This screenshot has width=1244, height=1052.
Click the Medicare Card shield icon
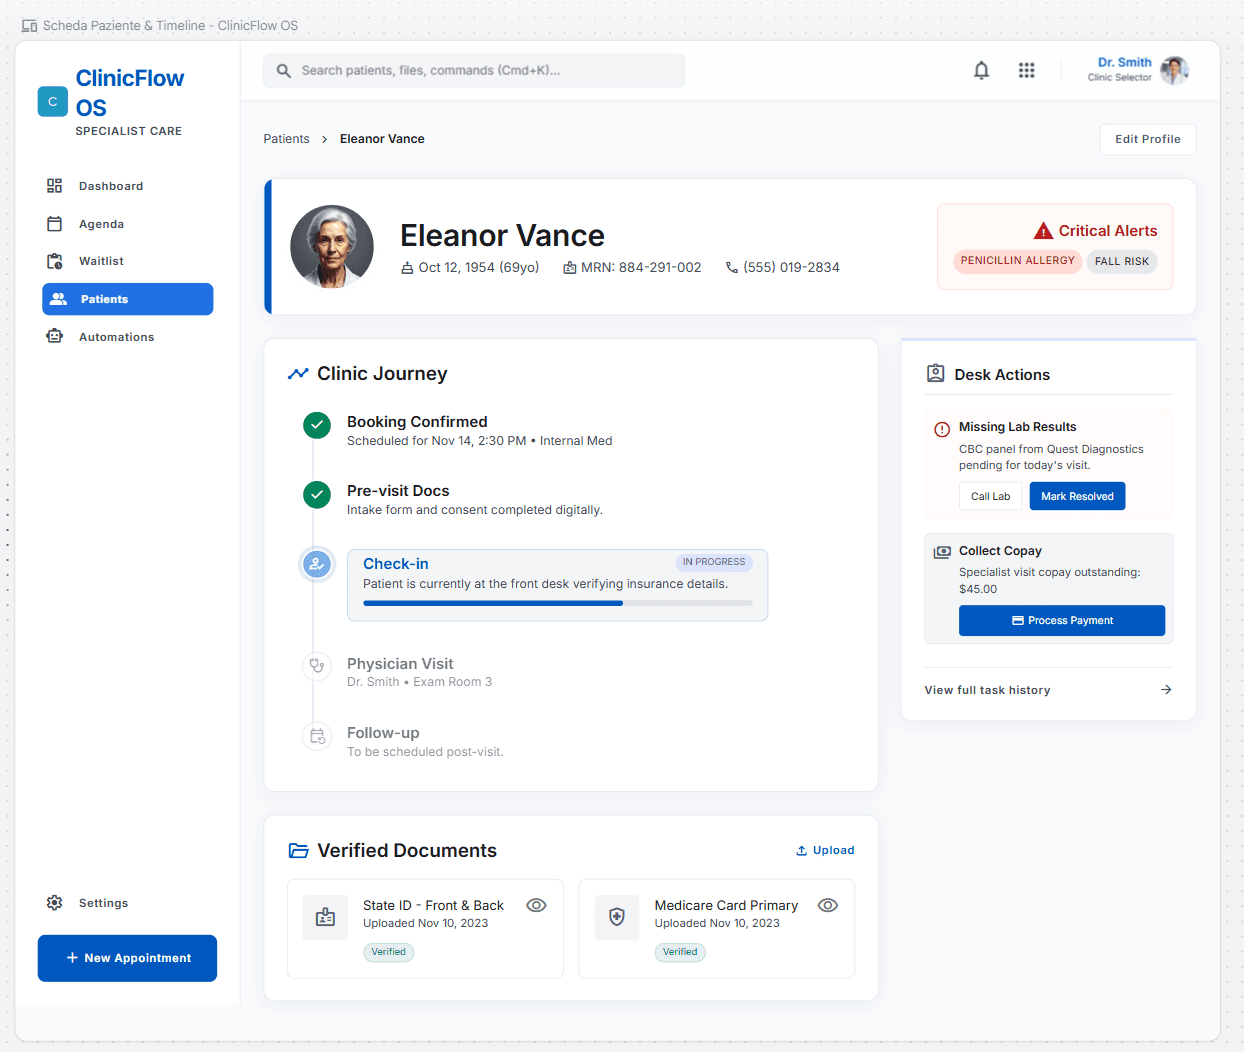[617, 917]
